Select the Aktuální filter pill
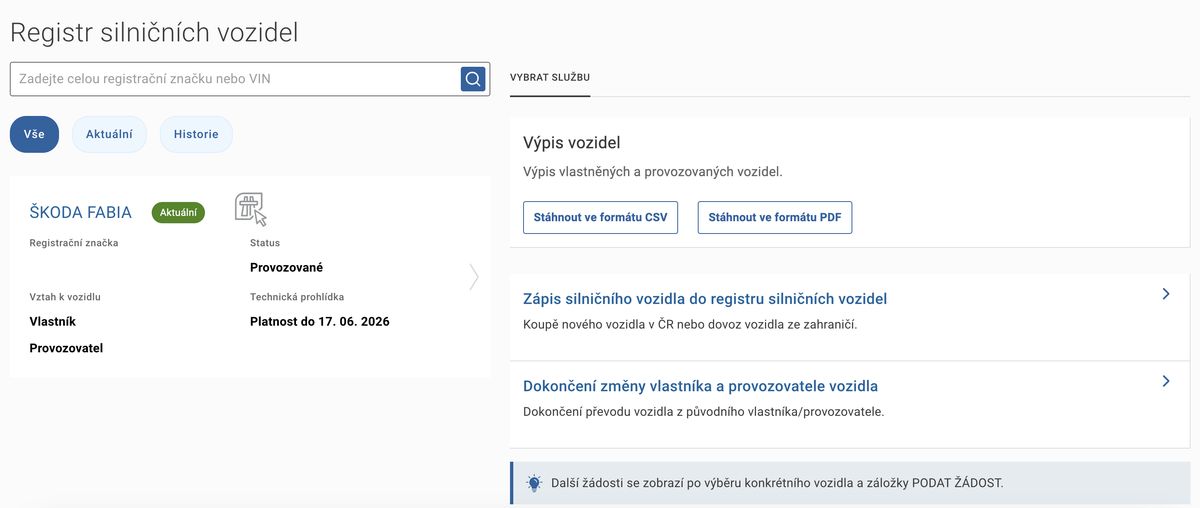The height and width of the screenshot is (508, 1200). [109, 134]
